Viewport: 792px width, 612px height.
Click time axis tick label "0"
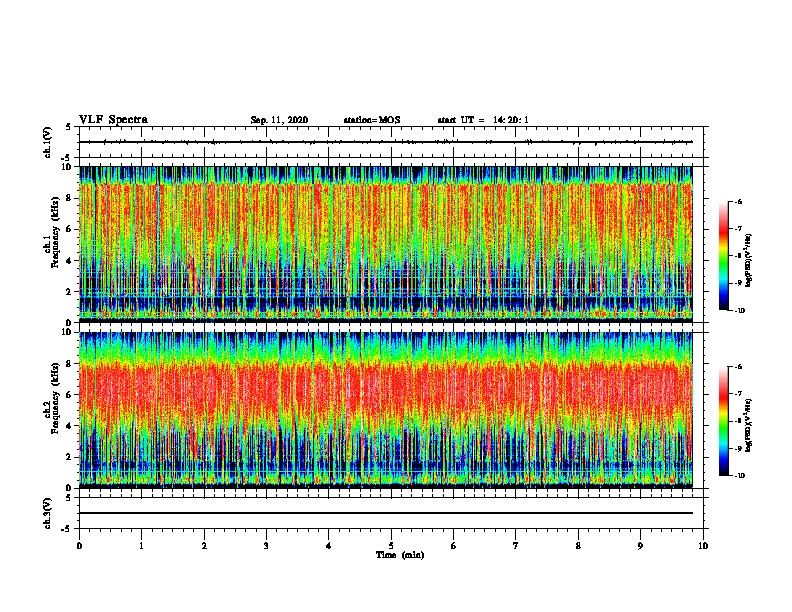point(79,546)
